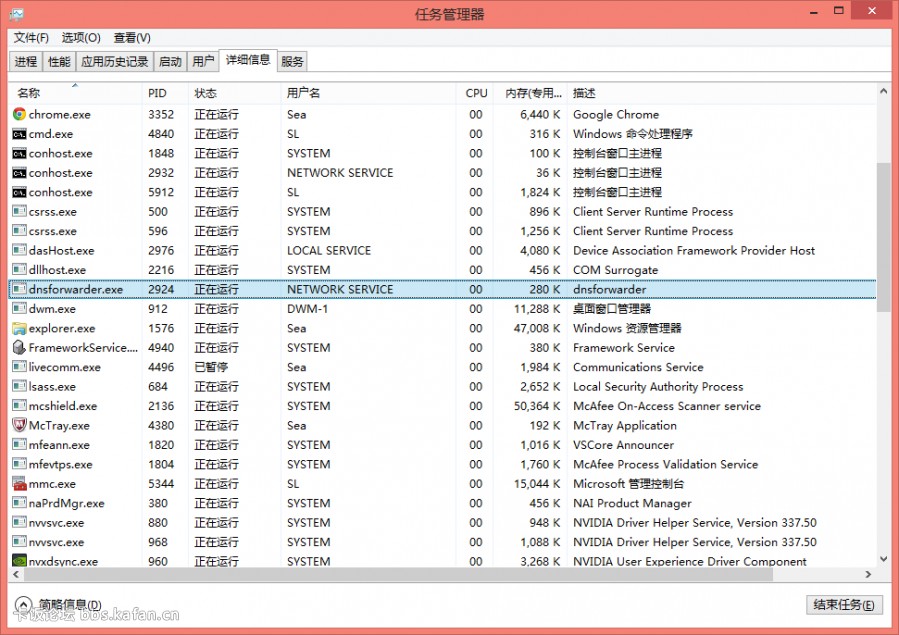
Task: Open the 查看(V) menu
Action: pyautogui.click(x=132, y=38)
